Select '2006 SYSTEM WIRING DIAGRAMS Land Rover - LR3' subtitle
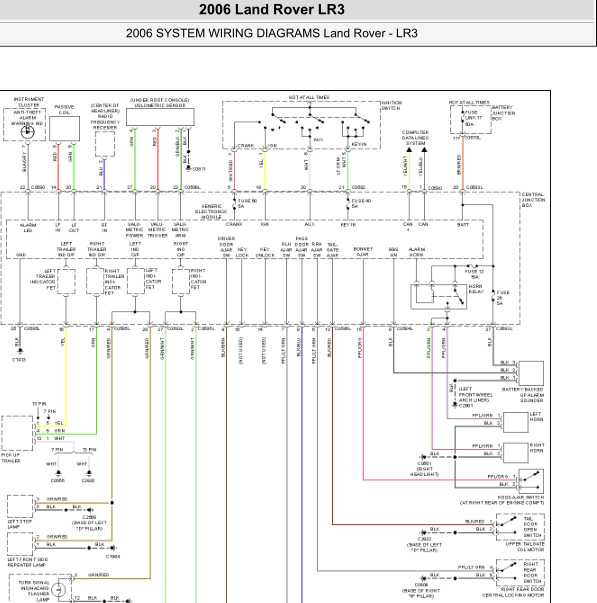597x603 pixels. point(272,33)
